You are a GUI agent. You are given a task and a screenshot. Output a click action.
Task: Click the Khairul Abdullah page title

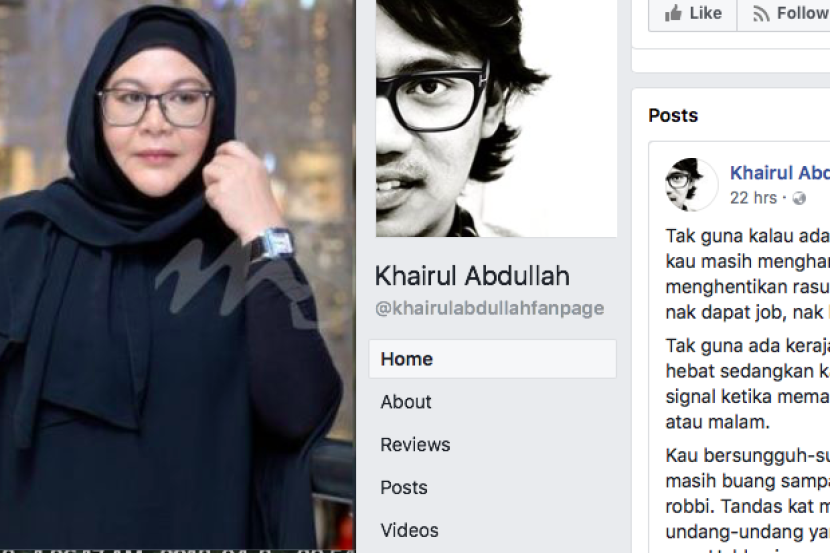coord(472,276)
